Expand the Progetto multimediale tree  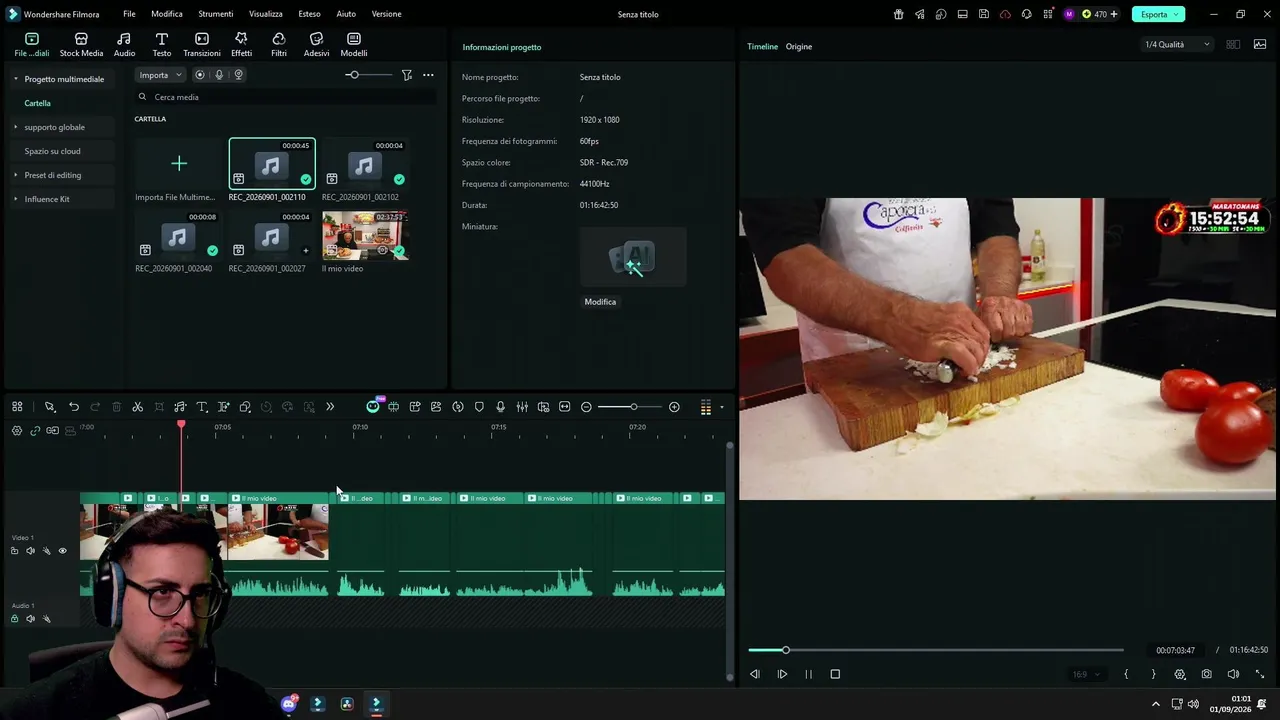(15, 79)
